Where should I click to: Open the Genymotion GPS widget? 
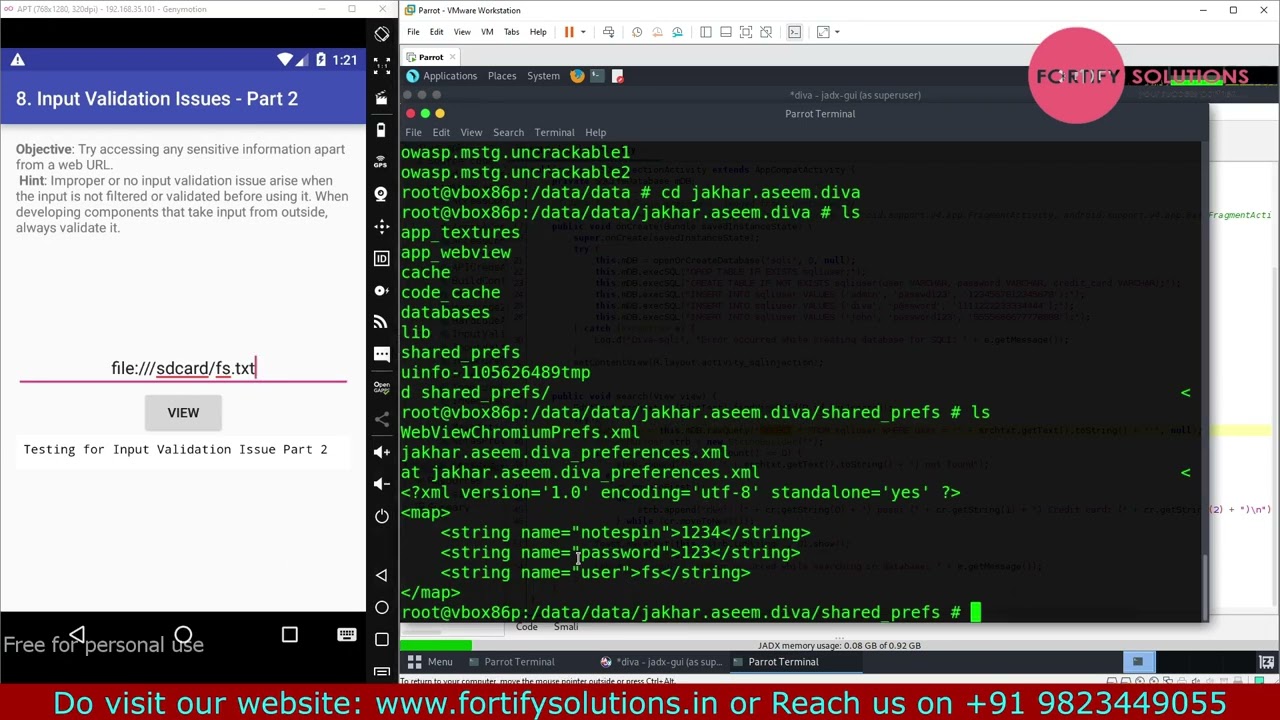click(382, 162)
